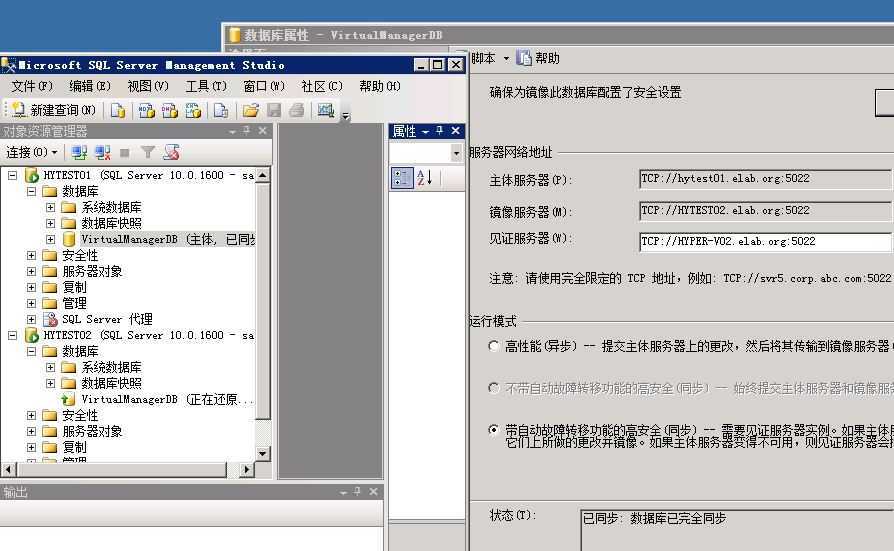Click the DMX query toolbar icon
Viewport: 894px width, 551px height.
tap(169, 110)
